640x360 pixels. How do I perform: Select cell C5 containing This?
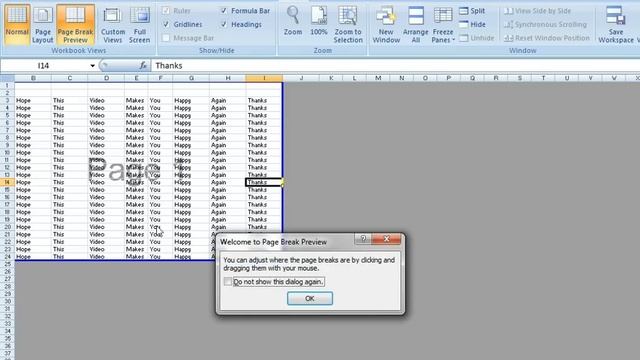coord(69,115)
